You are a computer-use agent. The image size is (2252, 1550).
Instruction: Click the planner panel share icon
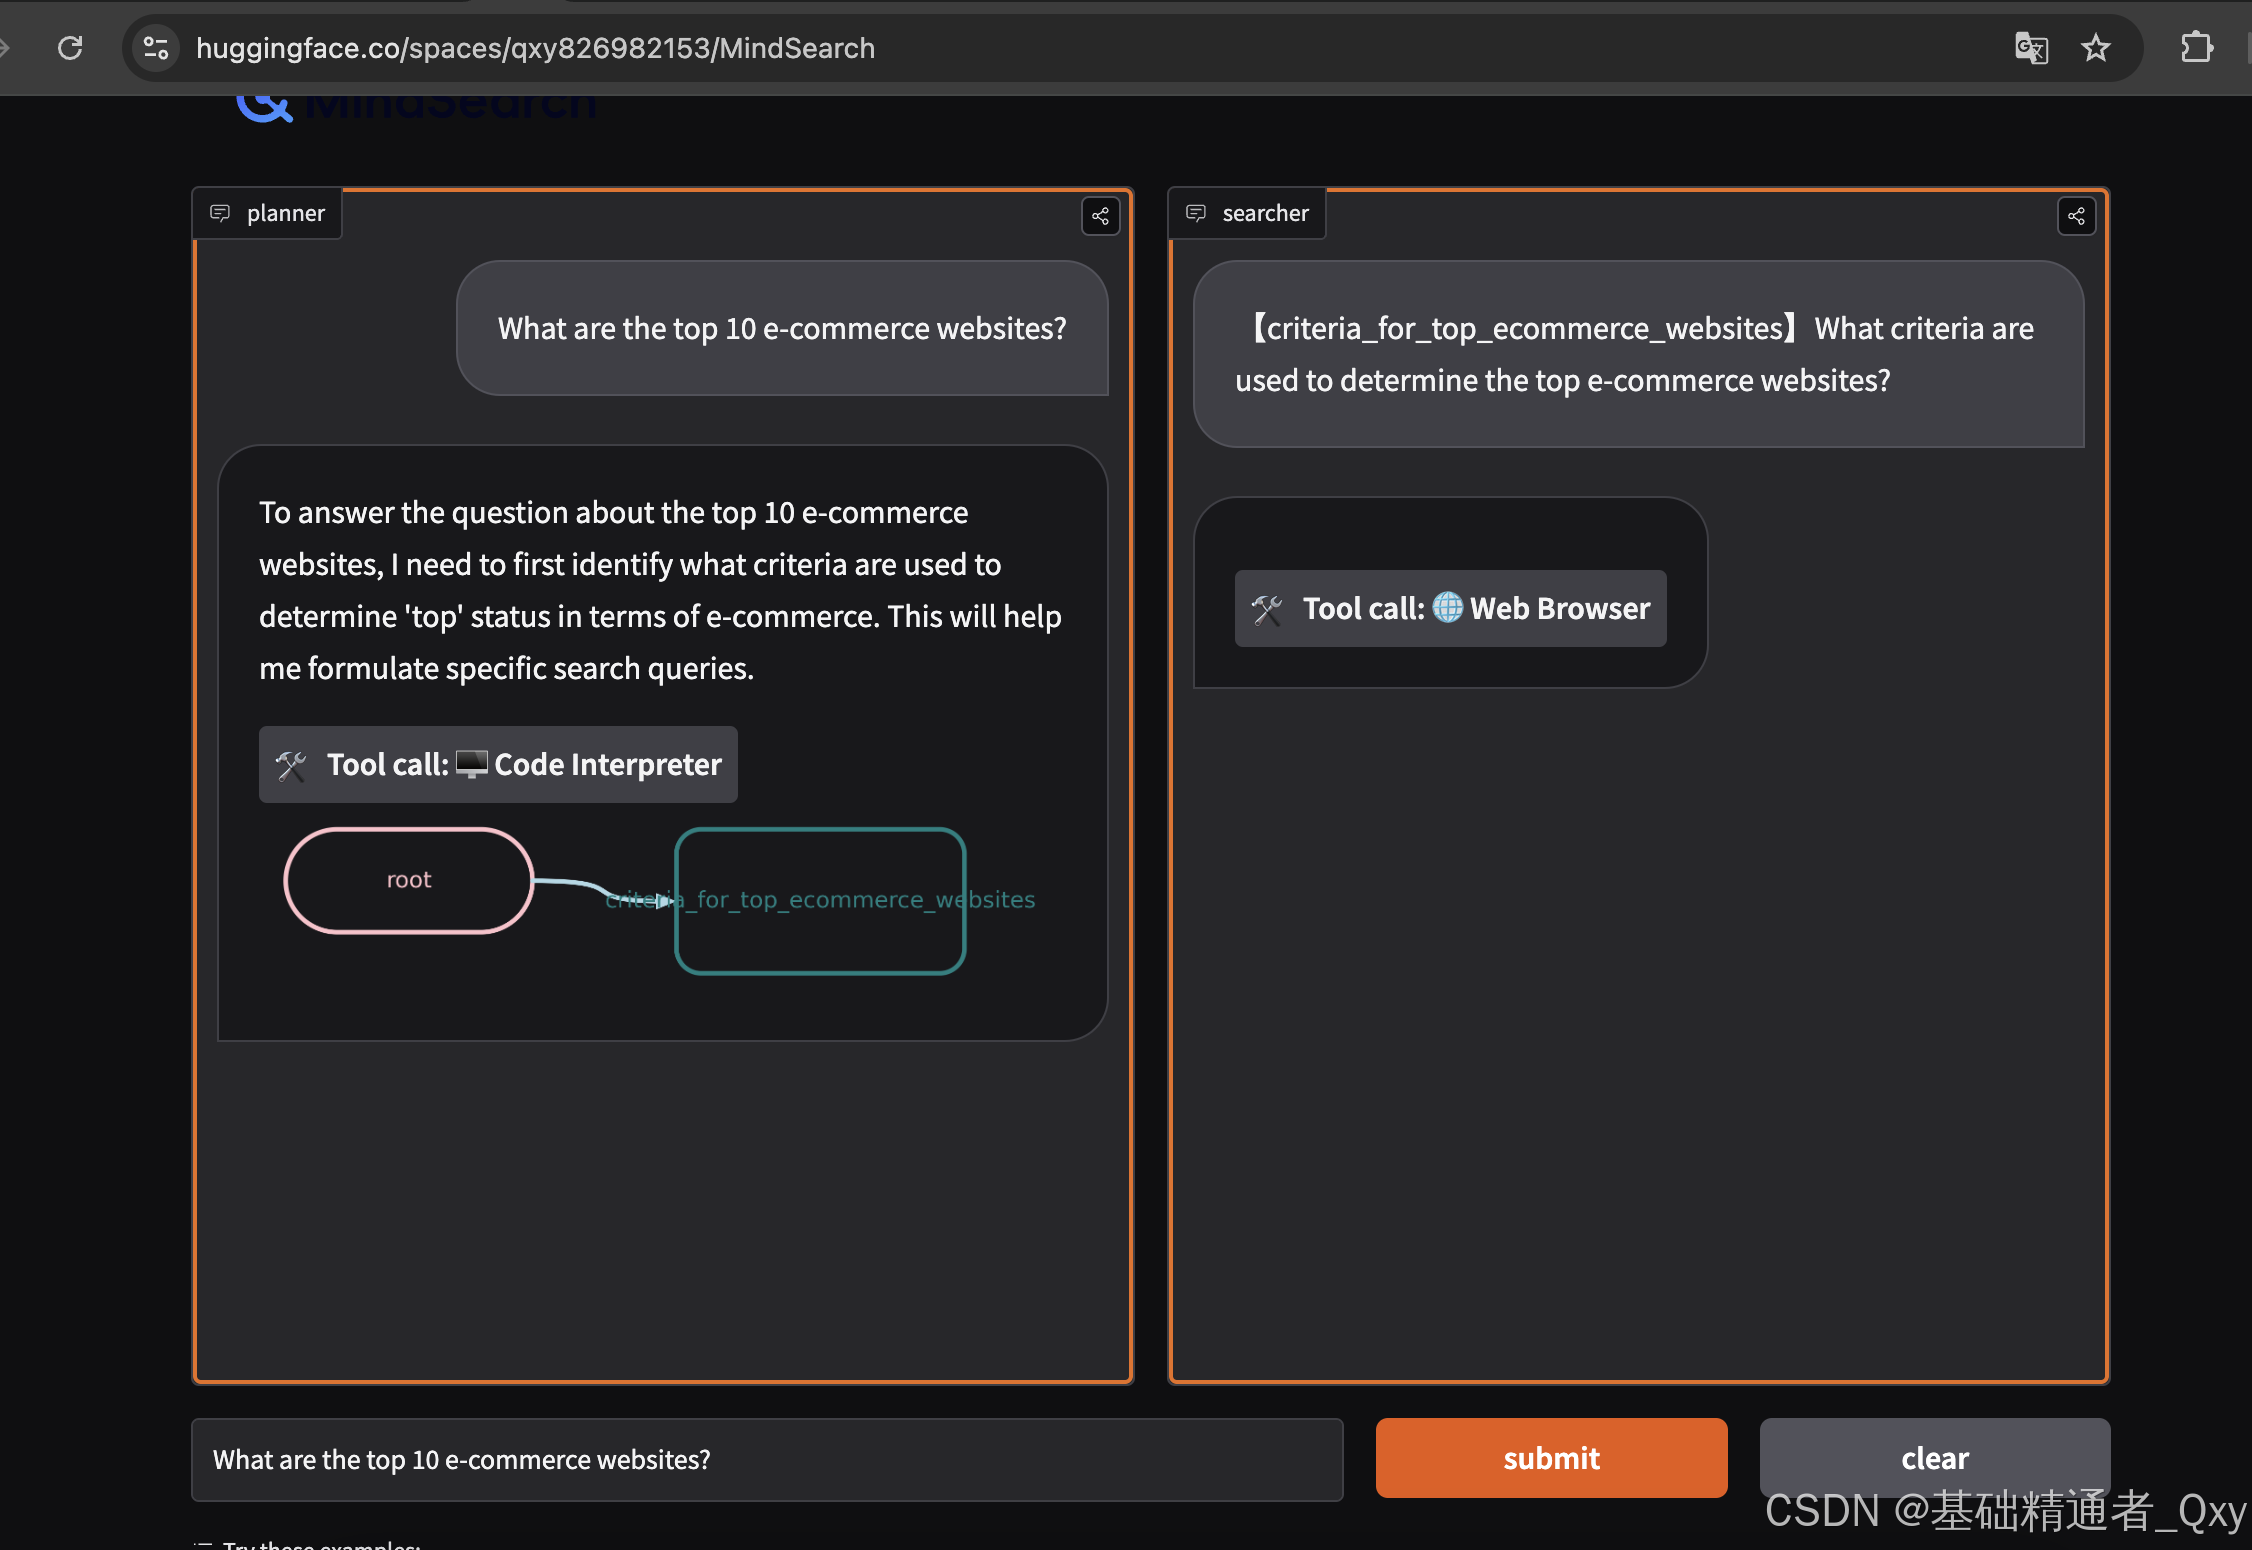pyautogui.click(x=1100, y=216)
